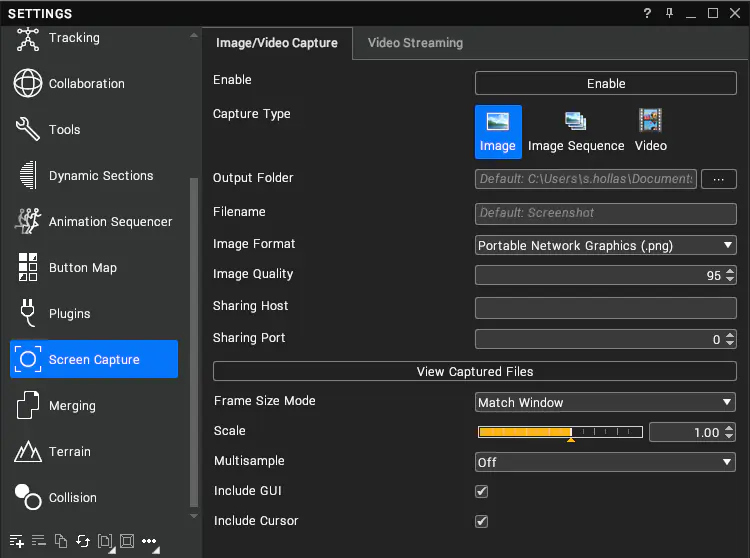Click the Scale slider triangle handle
750x558 pixels.
tap(571, 439)
